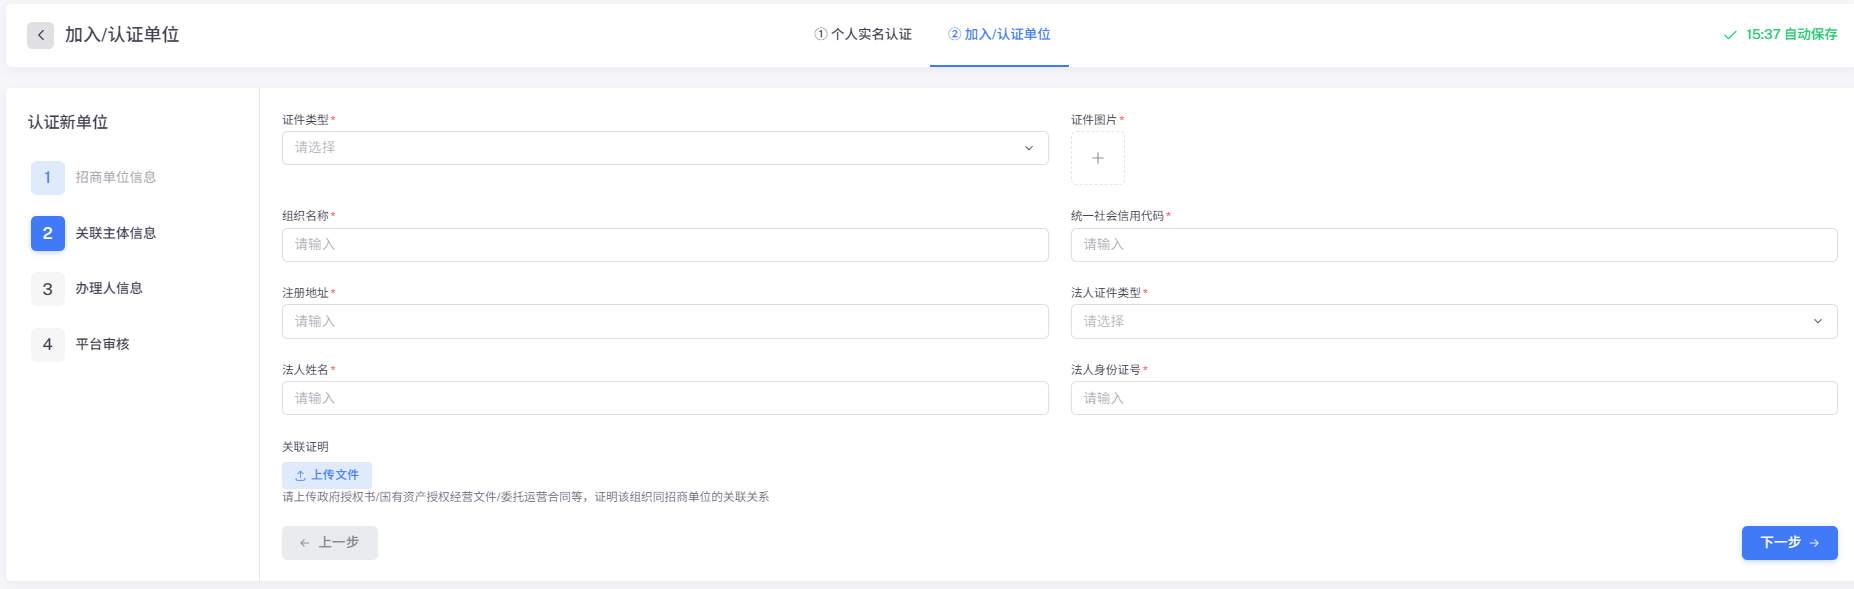Click the step 3 number badge
1854x589 pixels.
pyautogui.click(x=47, y=289)
